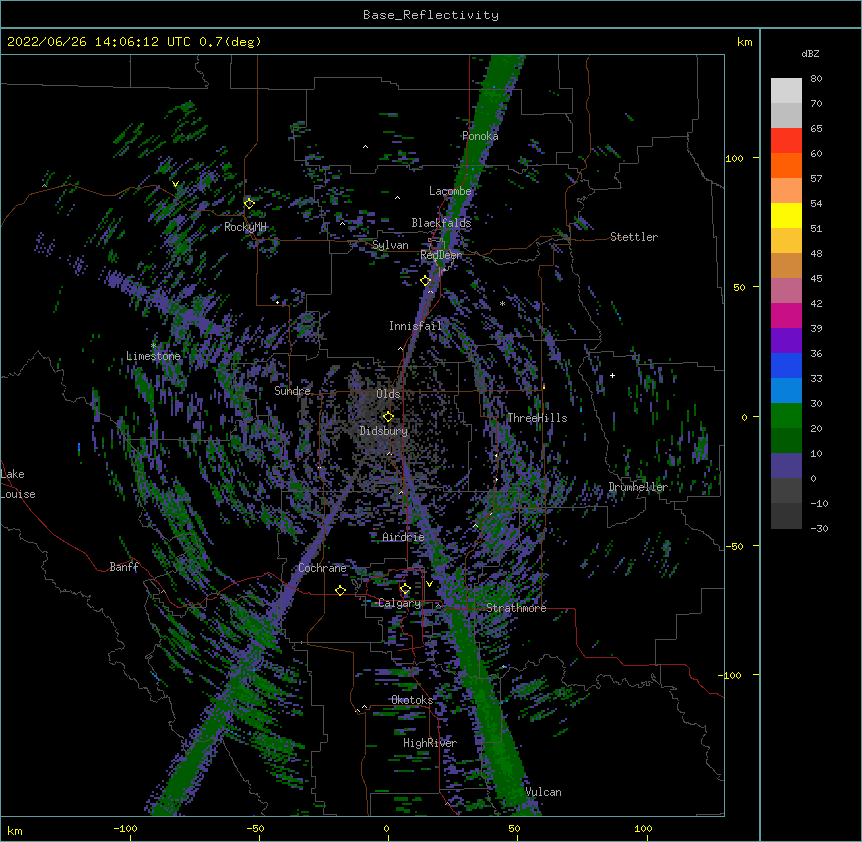This screenshot has width=862, height=842.
Task: Click the Banff town label
Action: pyautogui.click(x=124, y=567)
